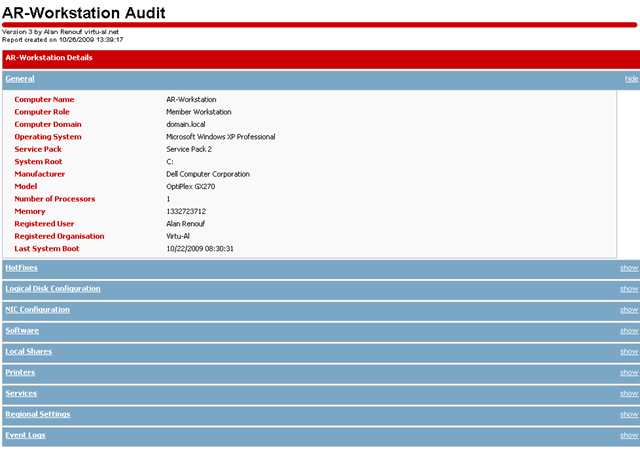This screenshot has height=452, width=640.
Task: Select the Computer Name label
Action: pos(44,100)
